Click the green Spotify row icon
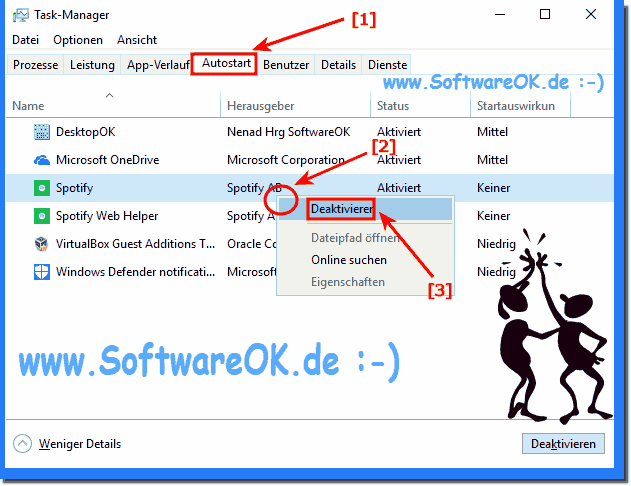The image size is (631, 486). 42,188
